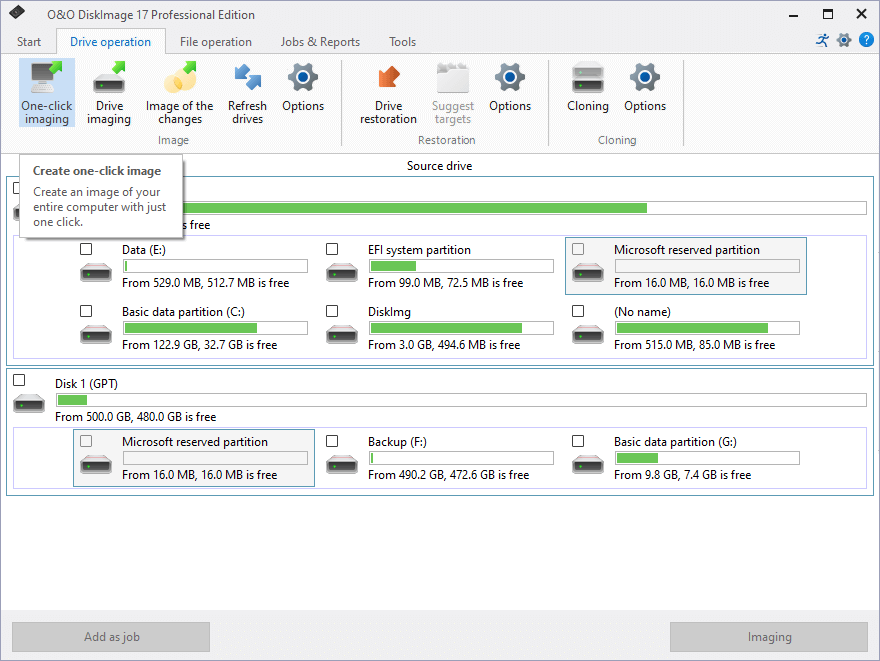Click the EFI system partition usage bar
This screenshot has width=880, height=661.
[461, 266]
